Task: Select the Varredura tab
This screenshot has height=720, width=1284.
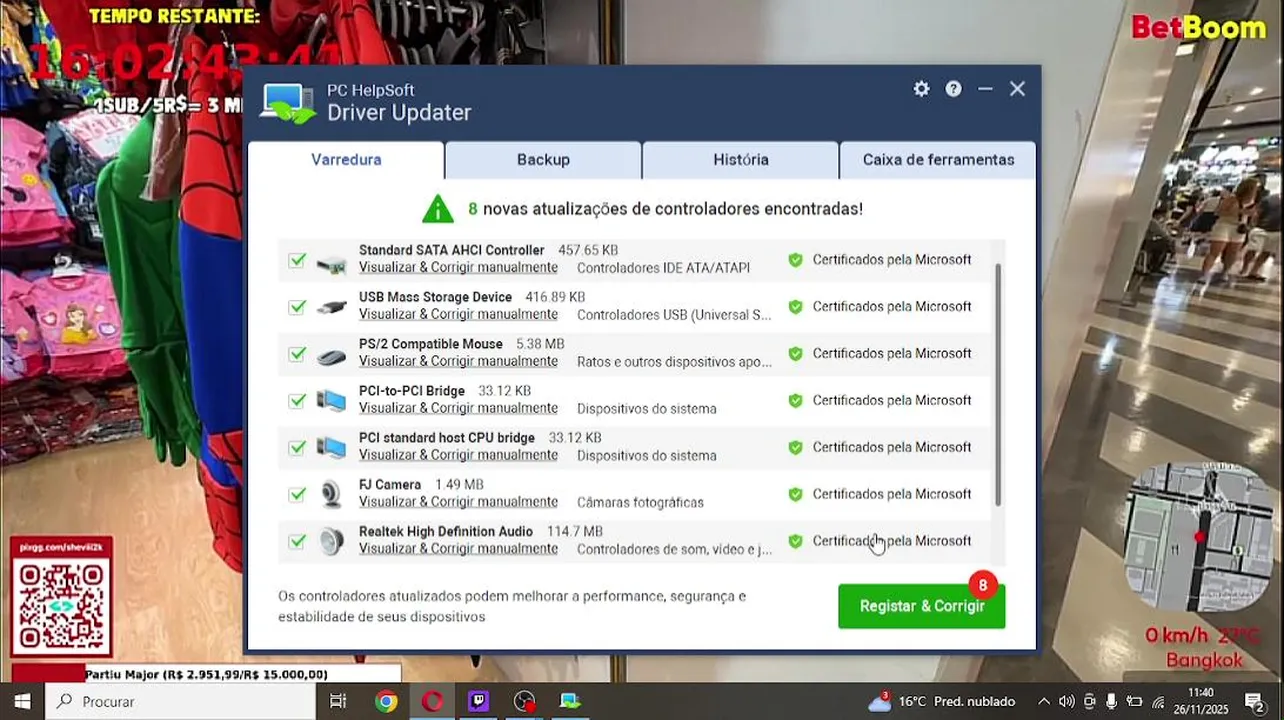Action: pos(346,159)
